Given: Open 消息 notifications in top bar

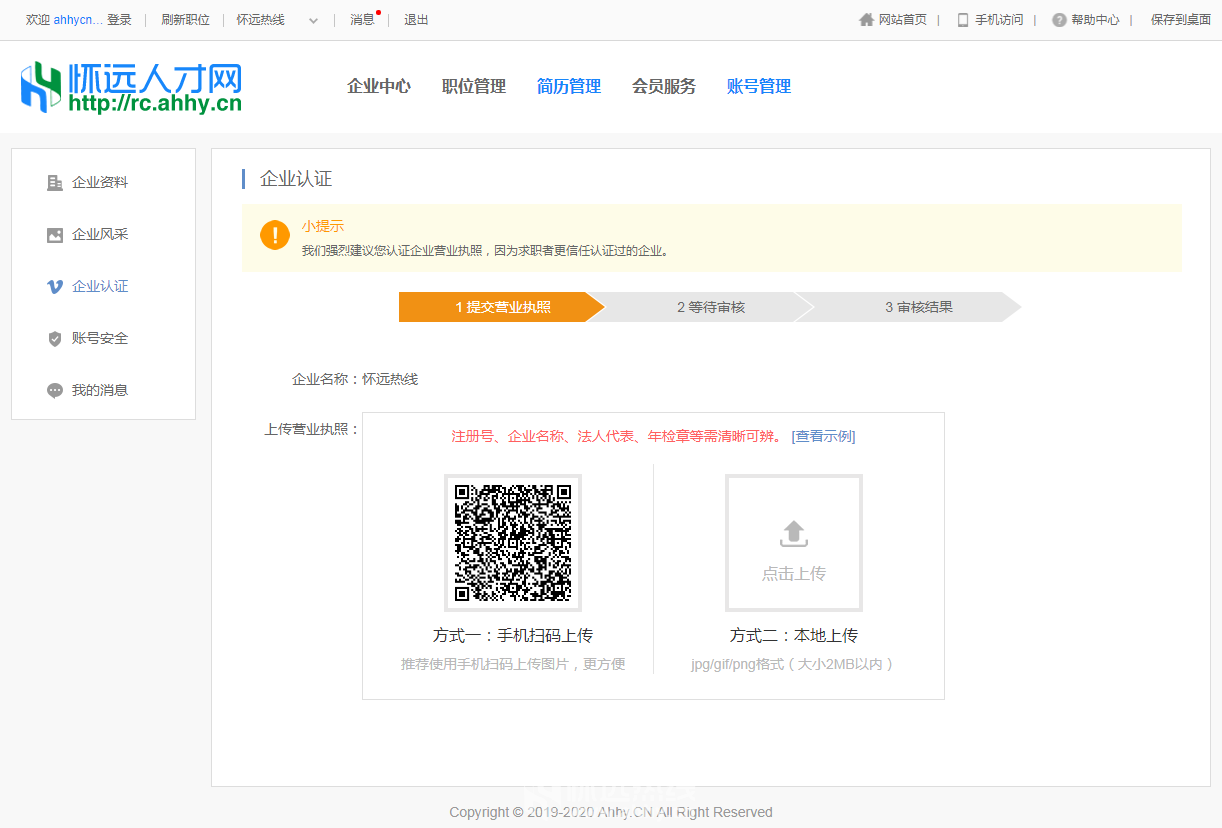Looking at the screenshot, I should tap(362, 20).
